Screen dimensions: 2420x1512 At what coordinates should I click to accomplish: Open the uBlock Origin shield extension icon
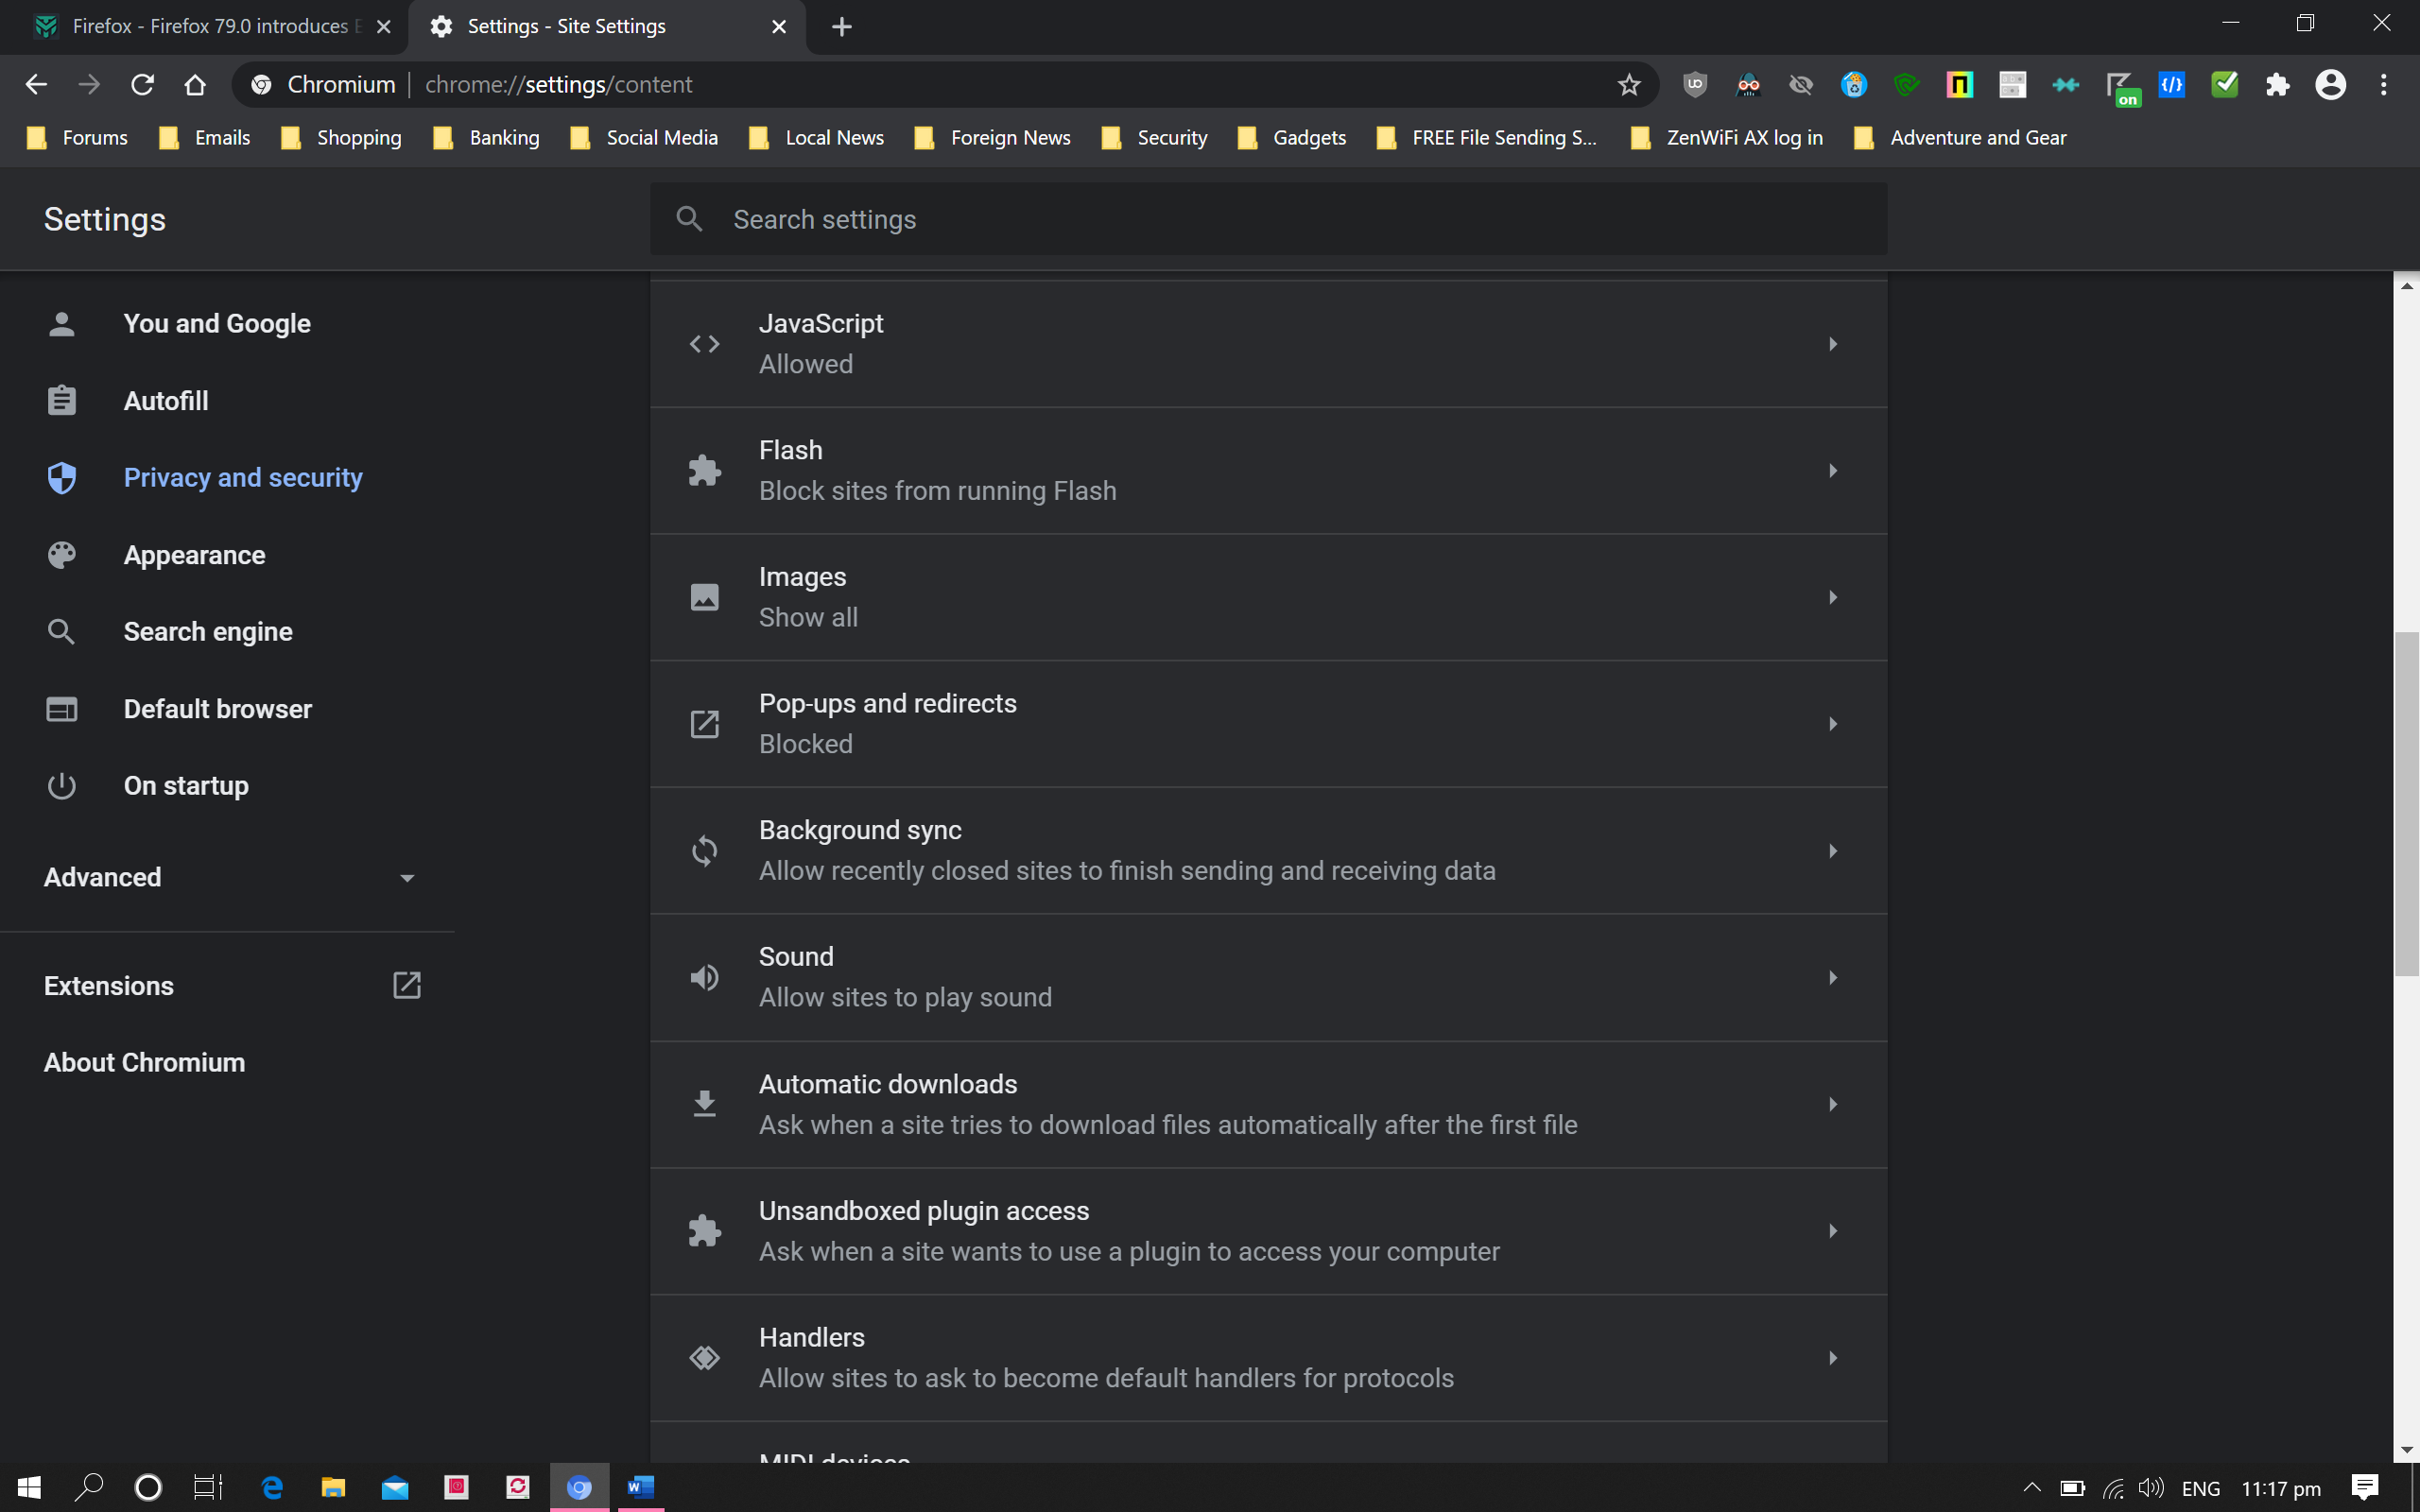[1694, 85]
